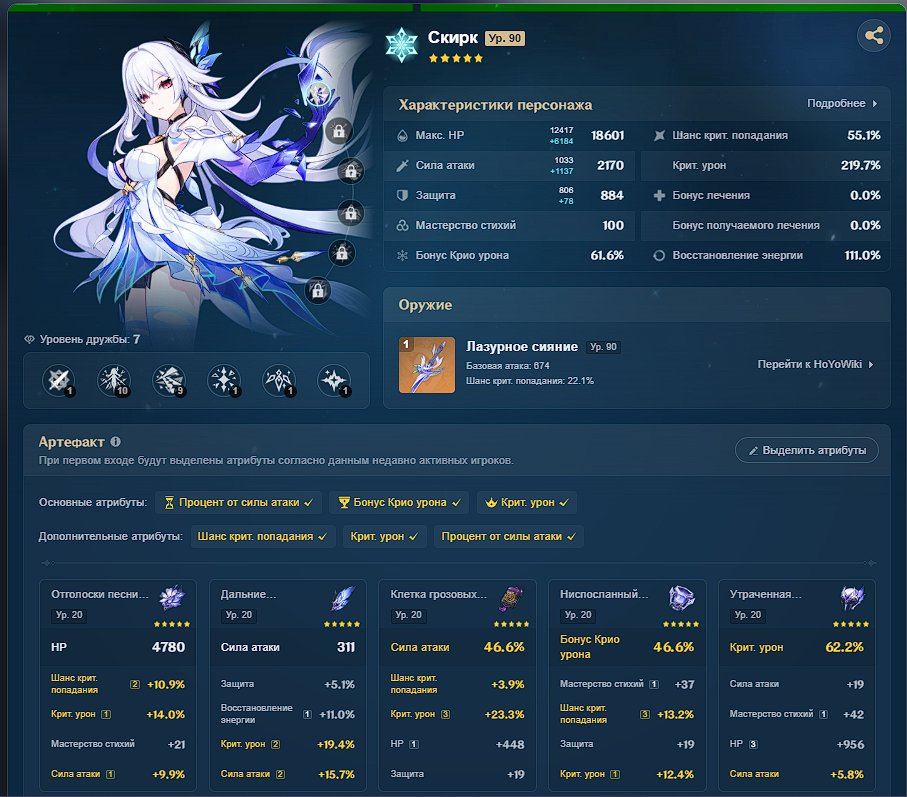Click the Ниспосланный goblet artifact icon
Screen dimensions: 907x797
pos(681,598)
